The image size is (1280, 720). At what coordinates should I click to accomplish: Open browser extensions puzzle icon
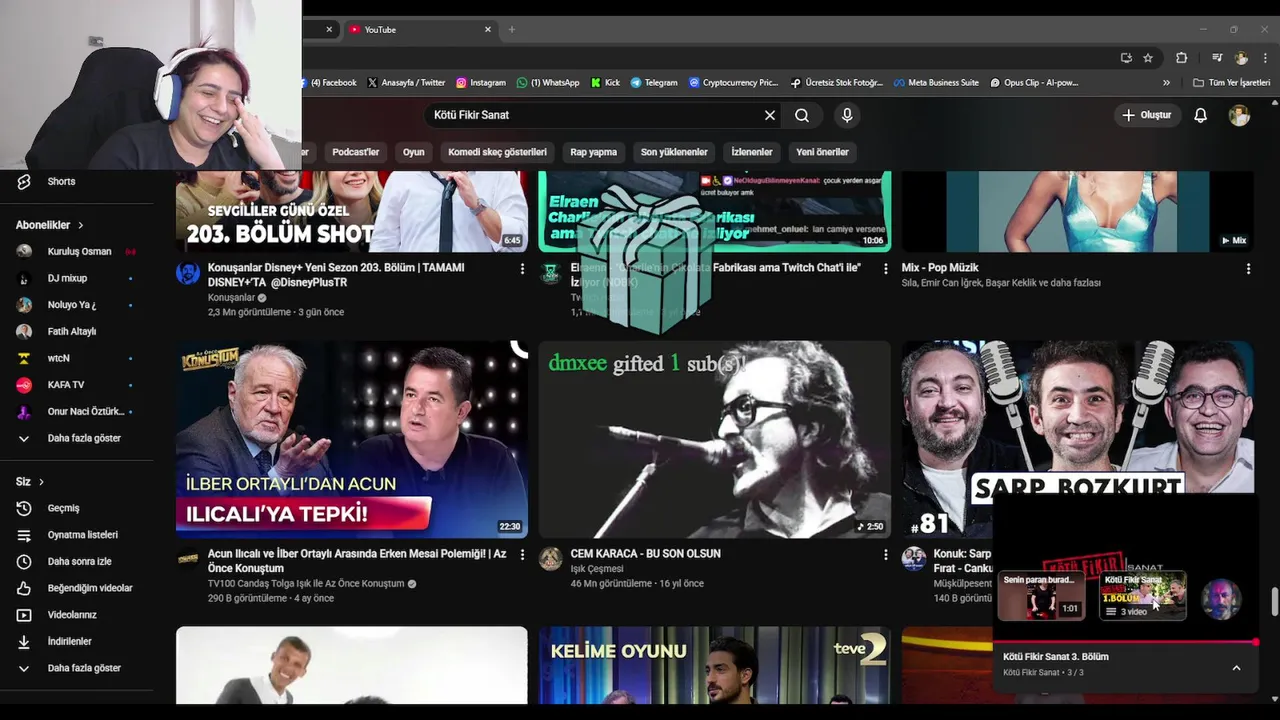click(1181, 58)
